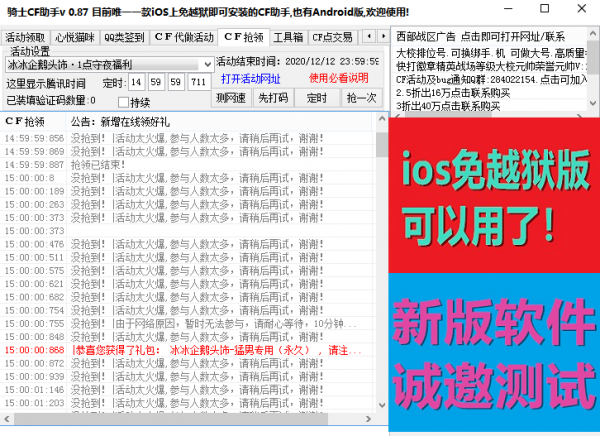600x436 pixels.
Task: Click the first timer field showing 59
Action: pyautogui.click(x=155, y=82)
